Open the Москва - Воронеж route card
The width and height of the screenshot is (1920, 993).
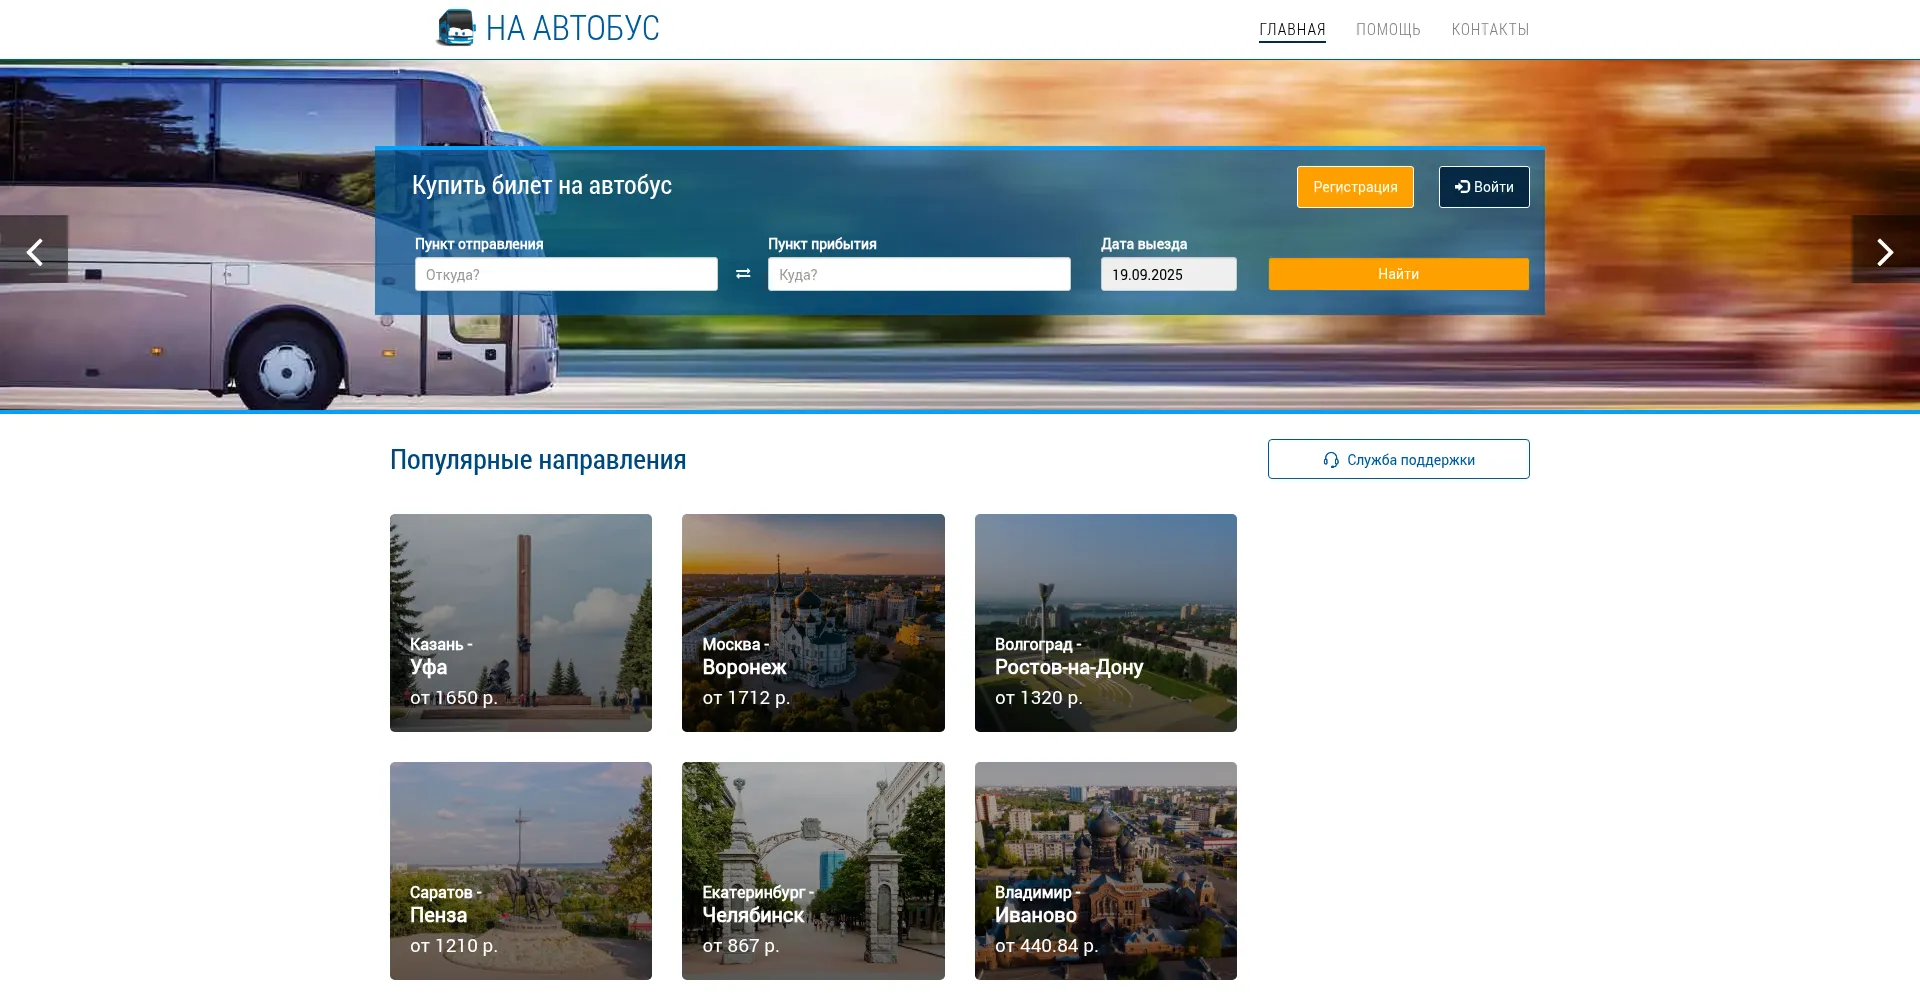pyautogui.click(x=813, y=623)
